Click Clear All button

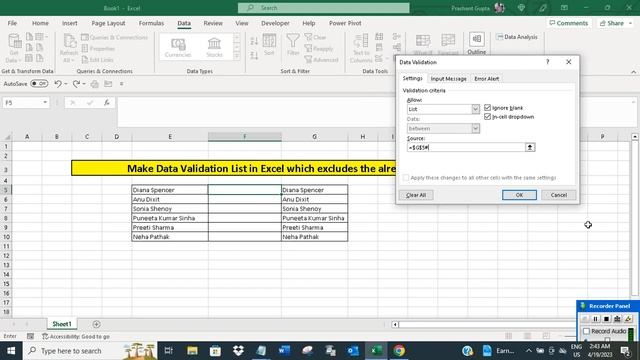tap(416, 195)
